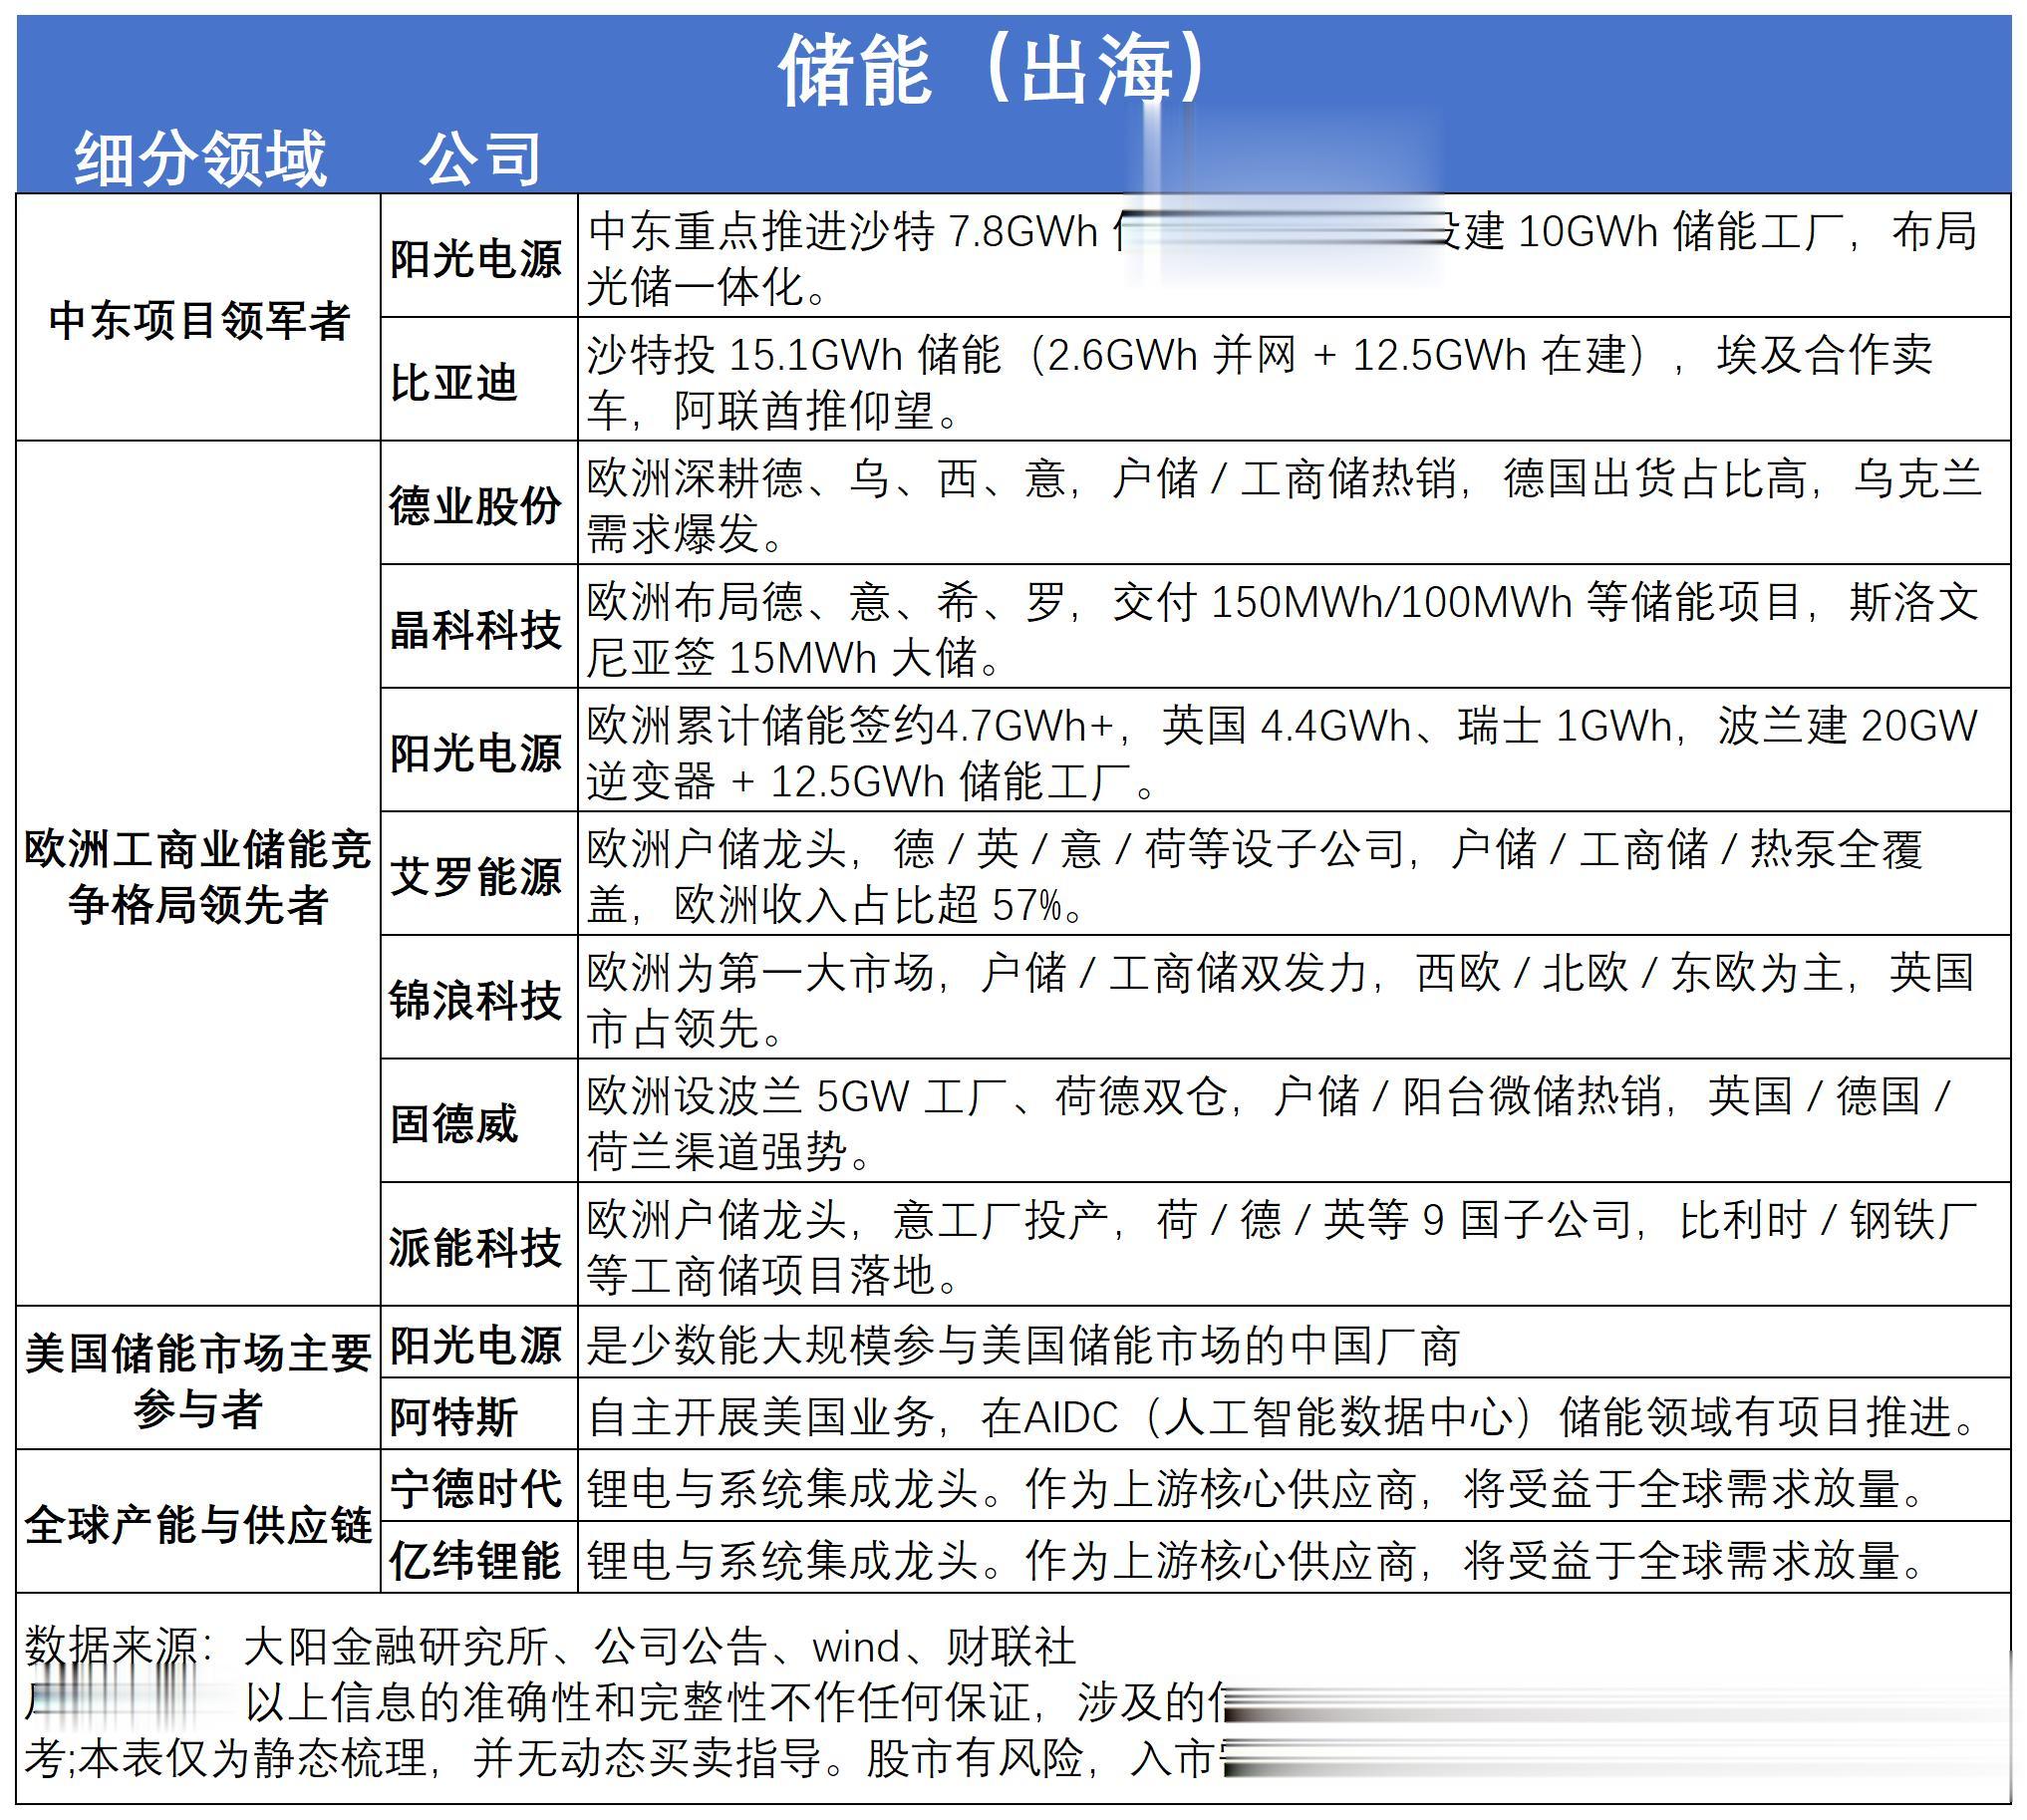Click the 细分领域 column header
This screenshot has height=1820, width=2027.
200,158
